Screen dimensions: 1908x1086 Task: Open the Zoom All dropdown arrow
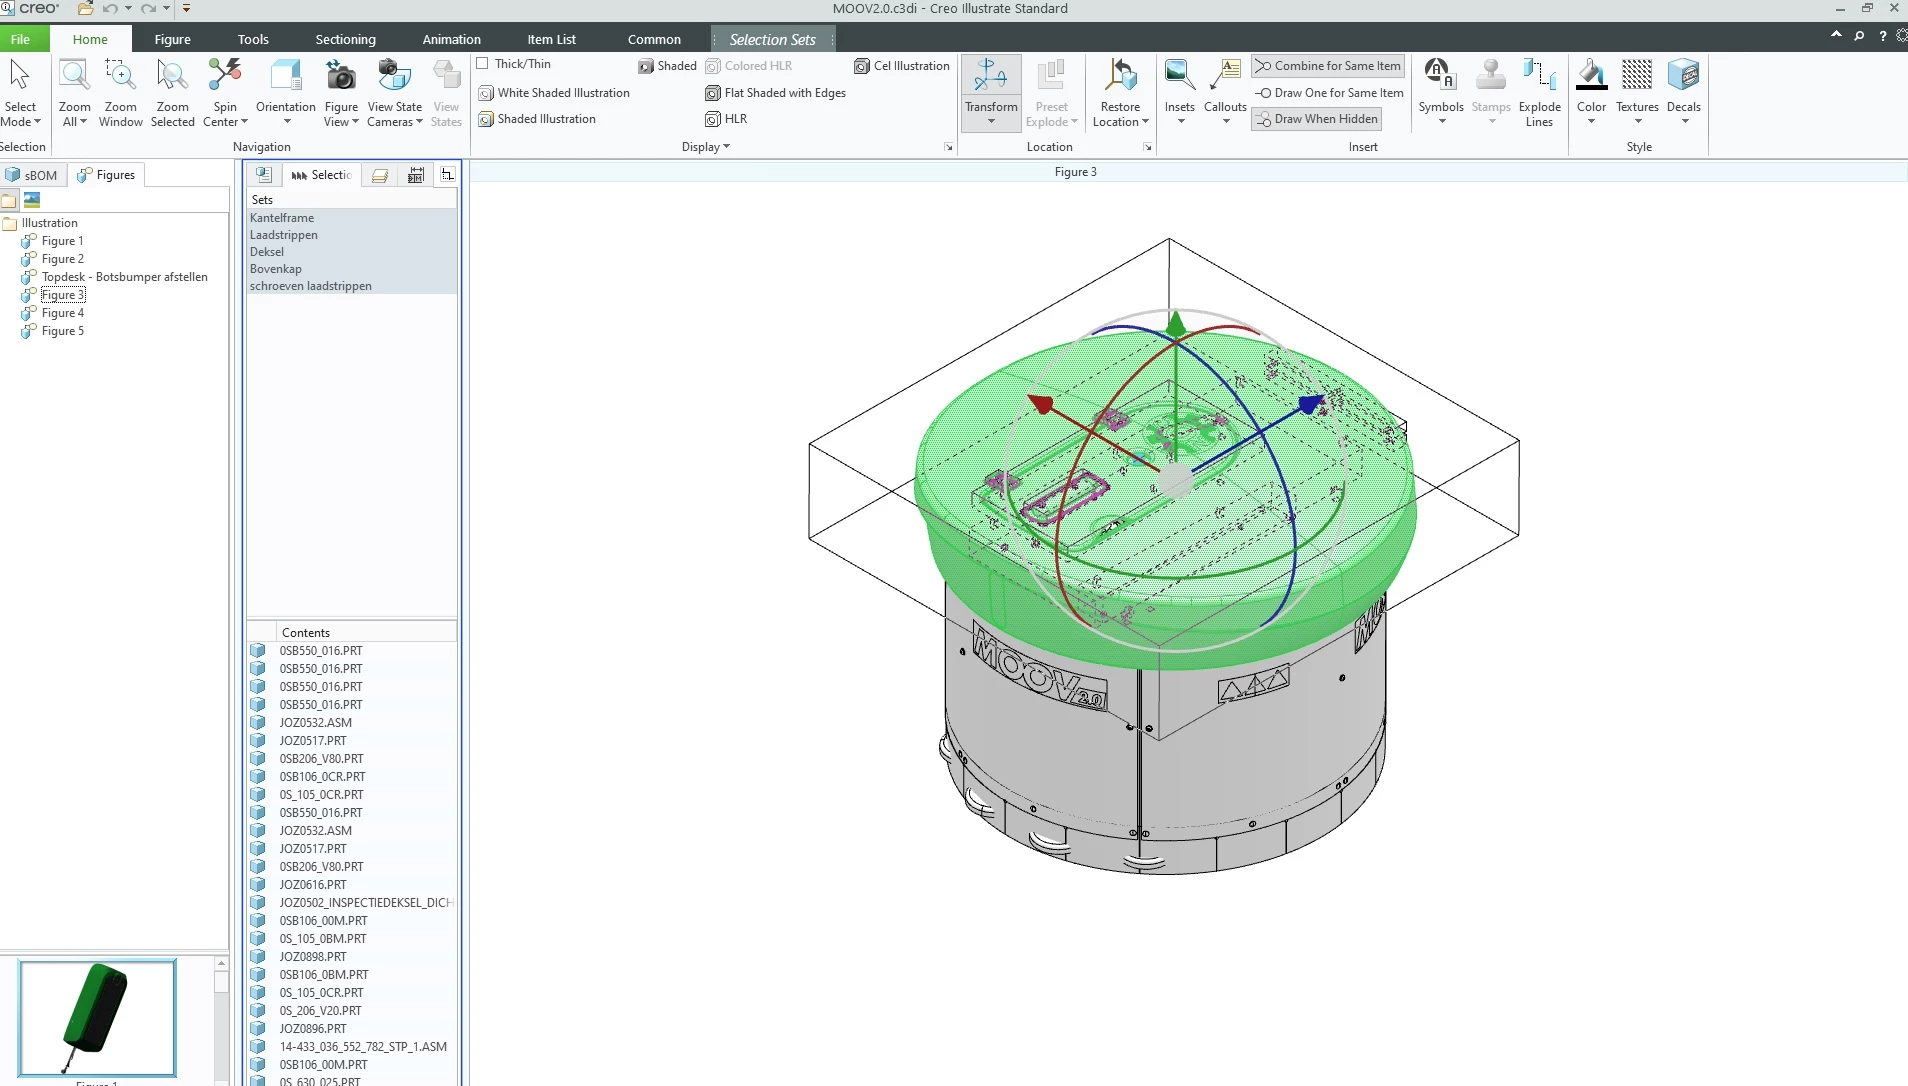pyautogui.click(x=83, y=122)
